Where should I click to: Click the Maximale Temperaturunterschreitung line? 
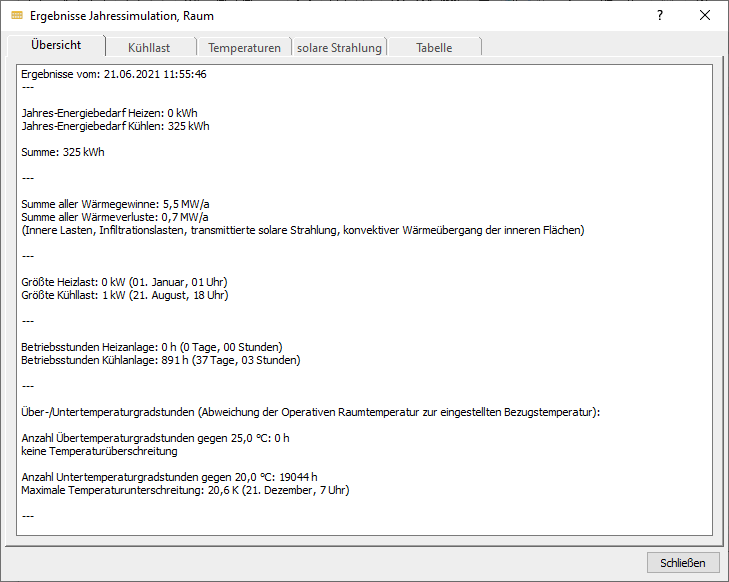point(185,490)
